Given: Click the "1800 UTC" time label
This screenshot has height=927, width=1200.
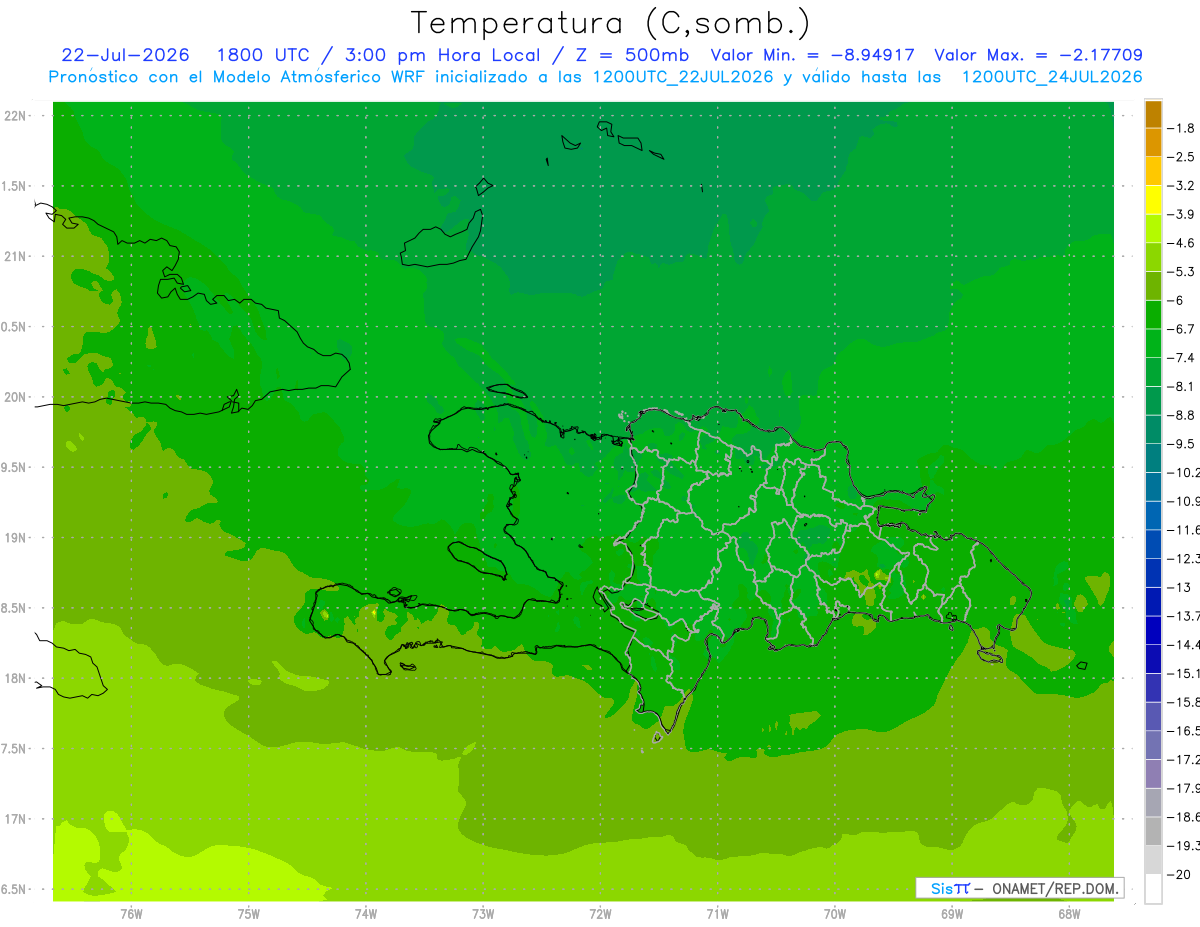Looking at the screenshot, I should pos(265,55).
